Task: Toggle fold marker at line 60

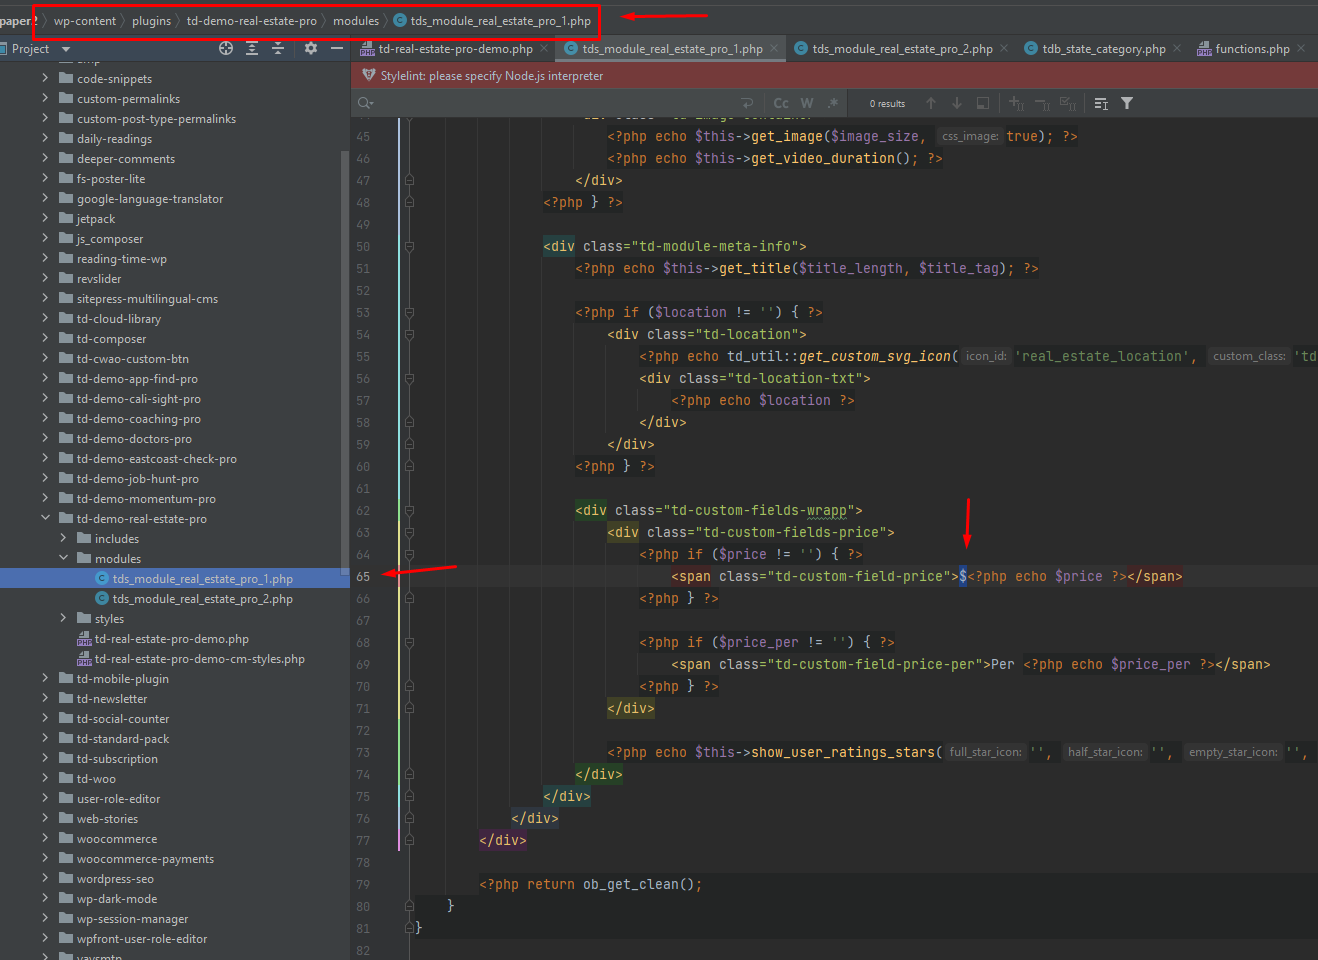Action: point(409,466)
